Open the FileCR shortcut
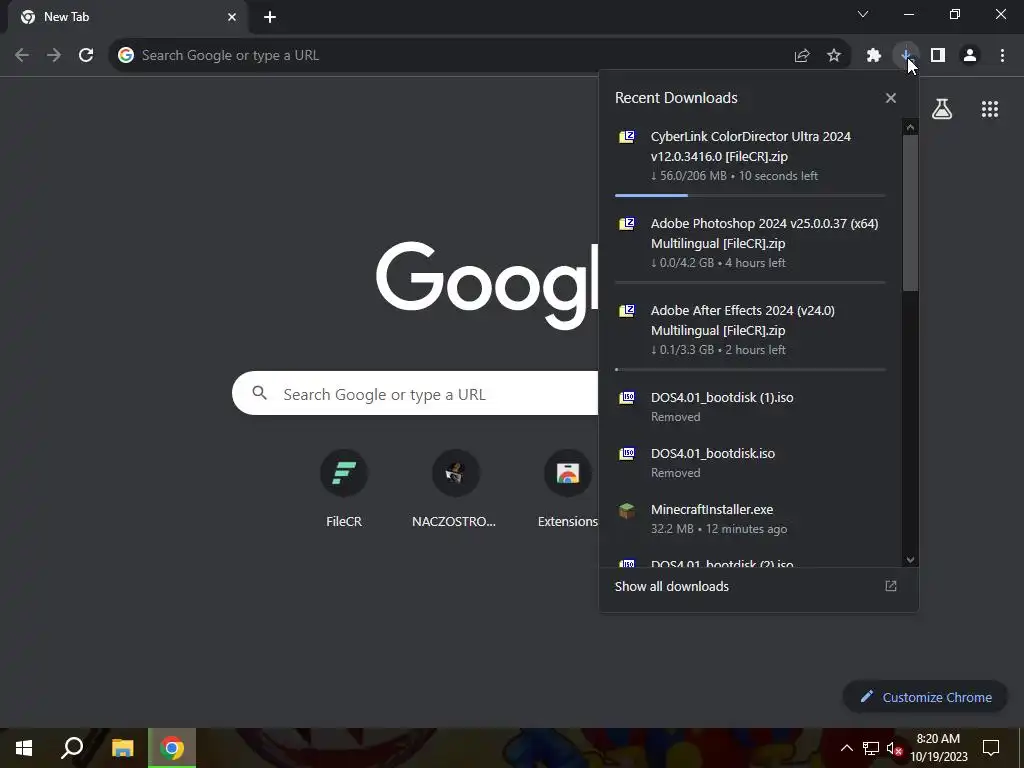This screenshot has height=768, width=1024. [344, 488]
